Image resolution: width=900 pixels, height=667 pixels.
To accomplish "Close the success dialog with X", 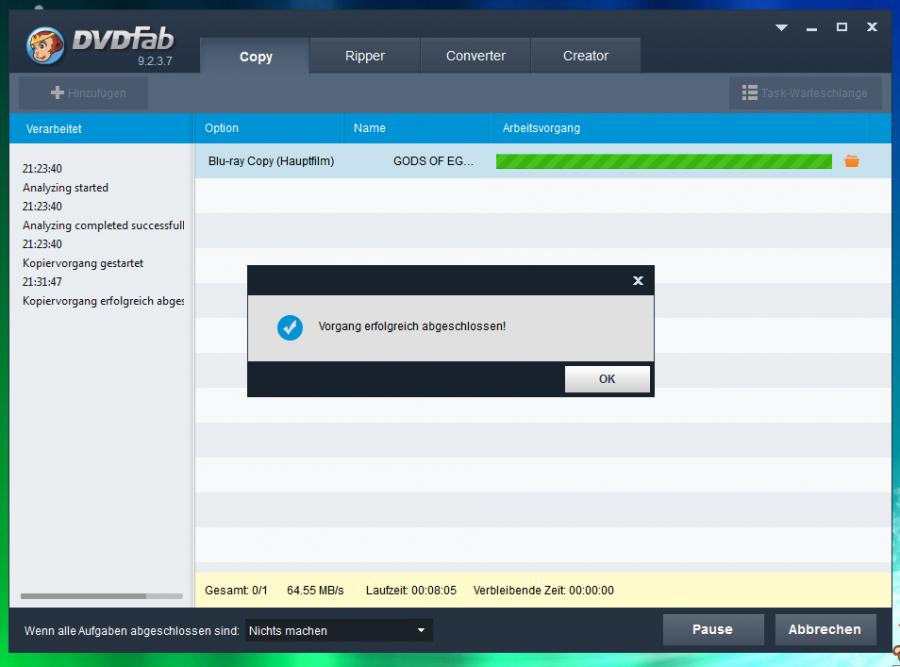I will point(638,281).
